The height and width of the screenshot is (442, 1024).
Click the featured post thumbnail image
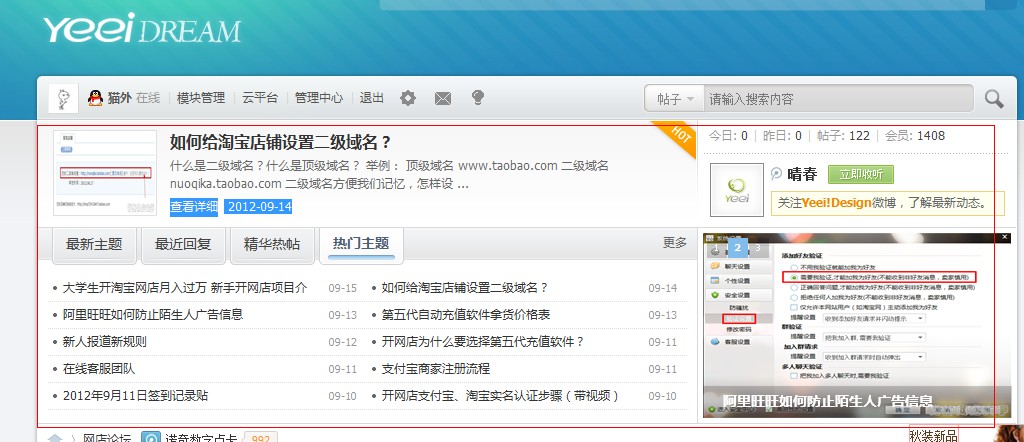point(105,173)
